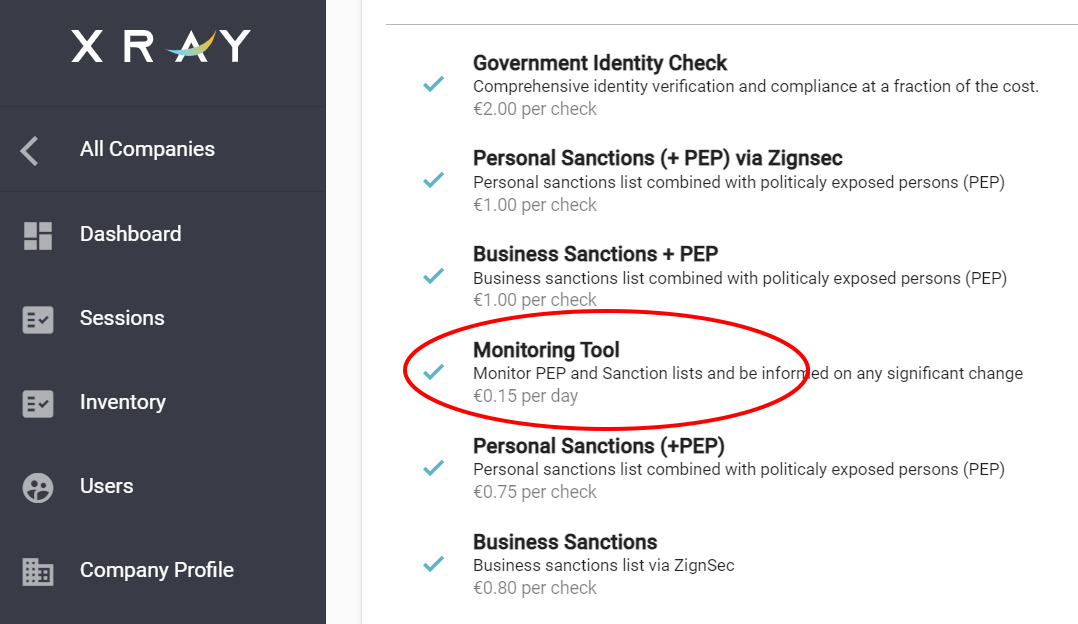Click the back chevron beside All Companies
The image size is (1078, 624).
pos(30,151)
